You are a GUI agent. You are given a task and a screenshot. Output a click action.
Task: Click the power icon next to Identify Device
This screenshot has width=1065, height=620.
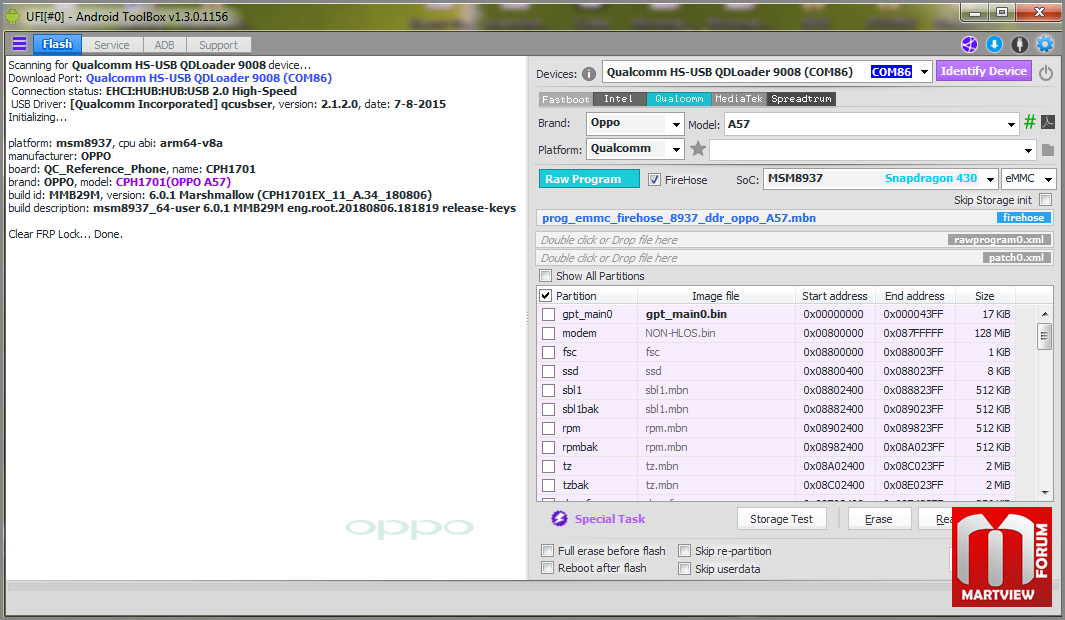1046,73
